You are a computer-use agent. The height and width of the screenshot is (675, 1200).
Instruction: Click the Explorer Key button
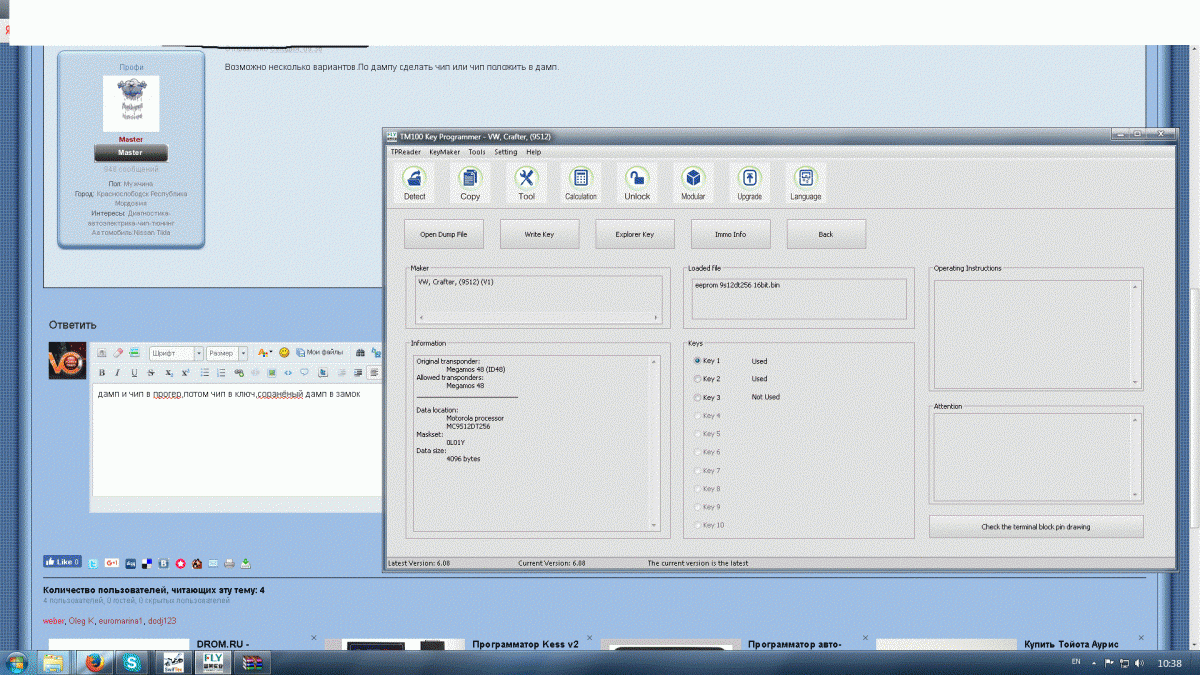coord(635,234)
